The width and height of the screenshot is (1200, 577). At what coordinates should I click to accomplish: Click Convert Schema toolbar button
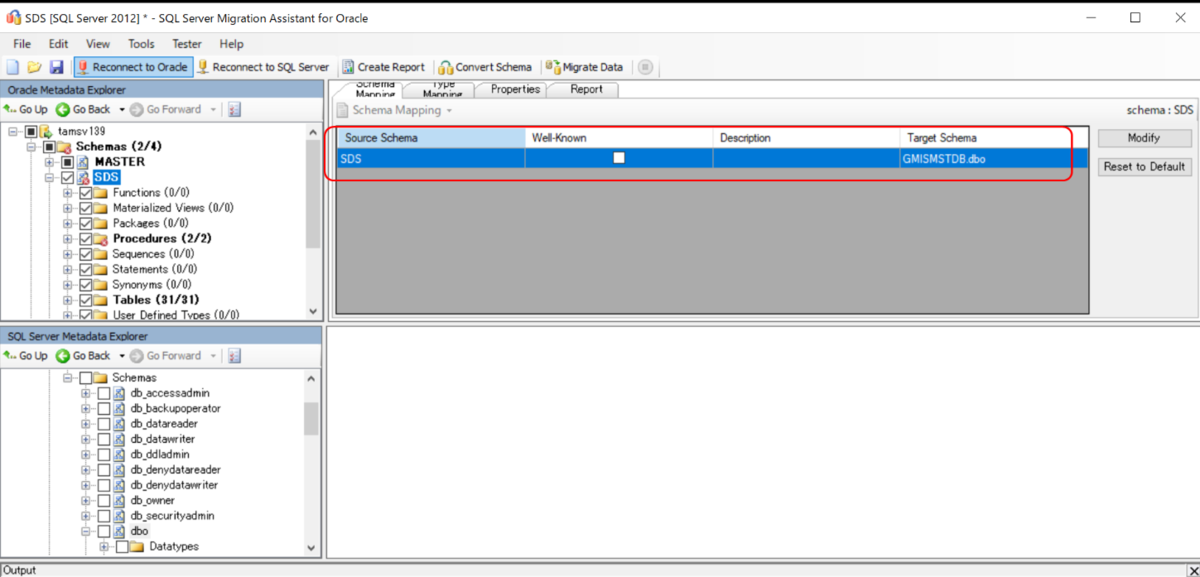485,67
